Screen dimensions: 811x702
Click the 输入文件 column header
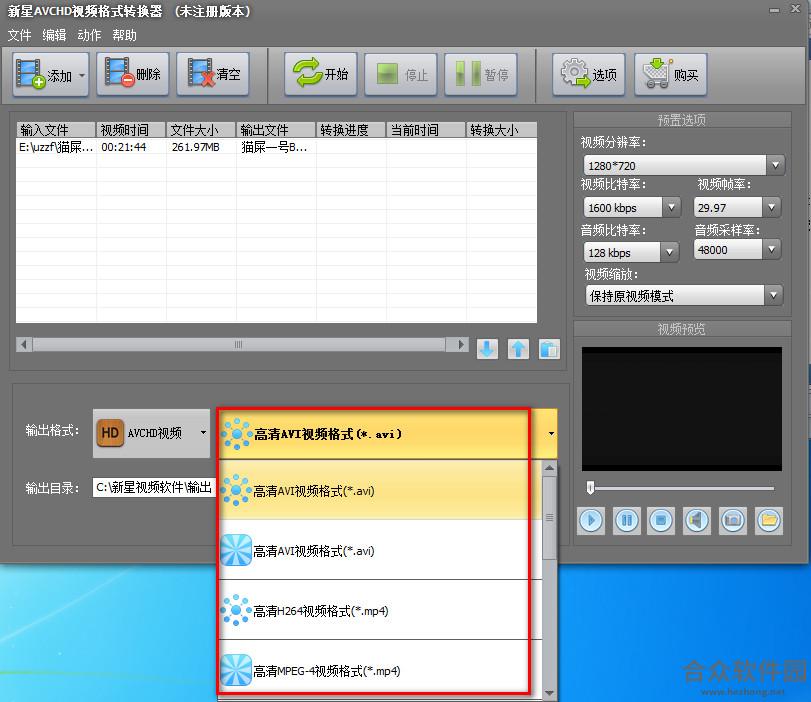click(x=56, y=130)
